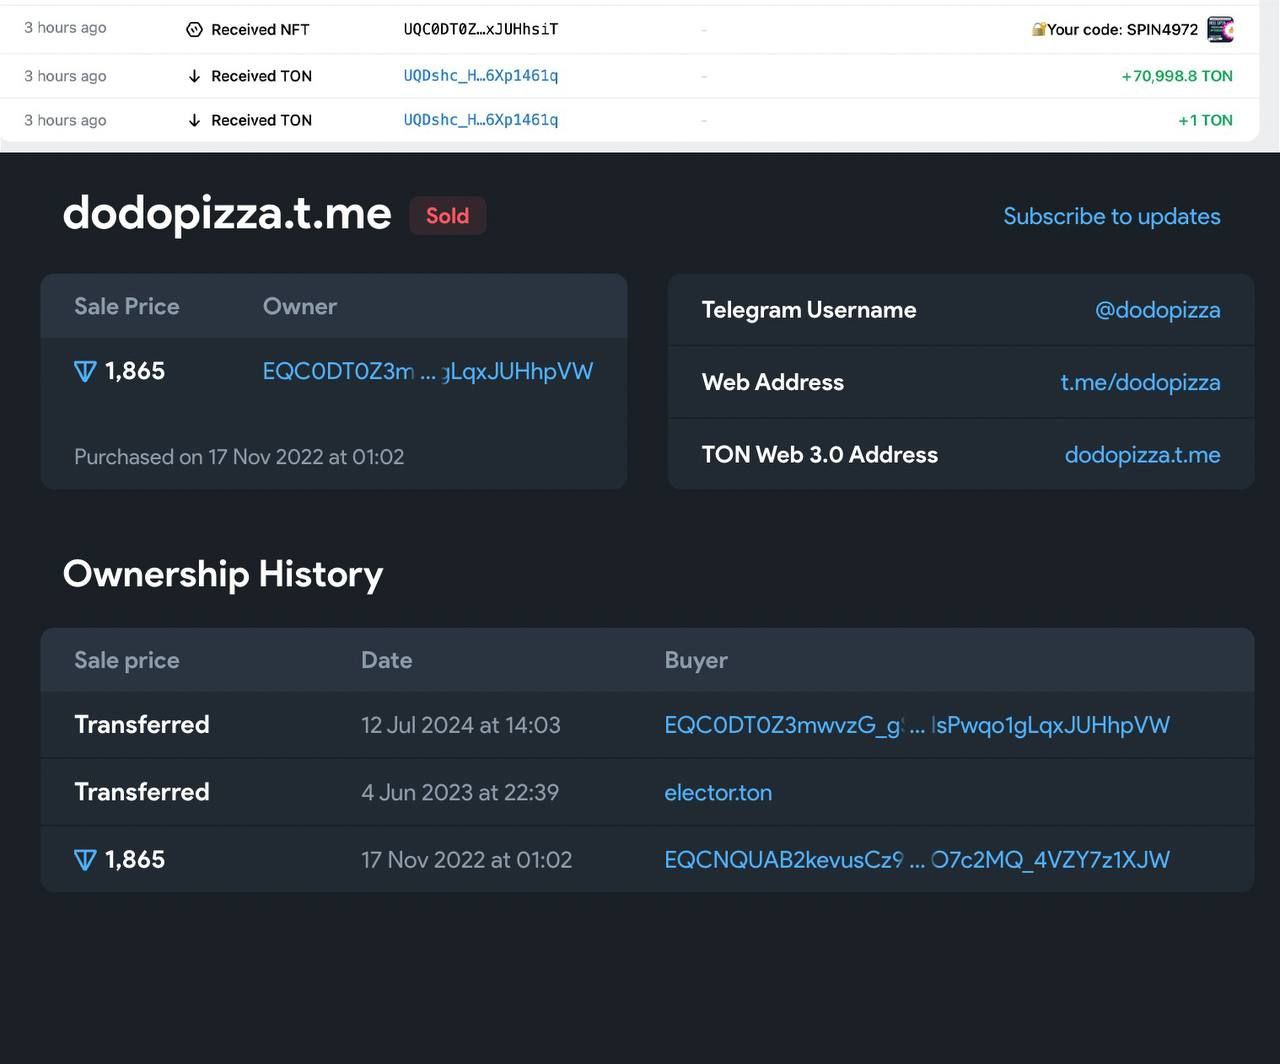This screenshot has width=1280, height=1064.
Task: Open the owner address in the Sale Price card
Action: 427,372
